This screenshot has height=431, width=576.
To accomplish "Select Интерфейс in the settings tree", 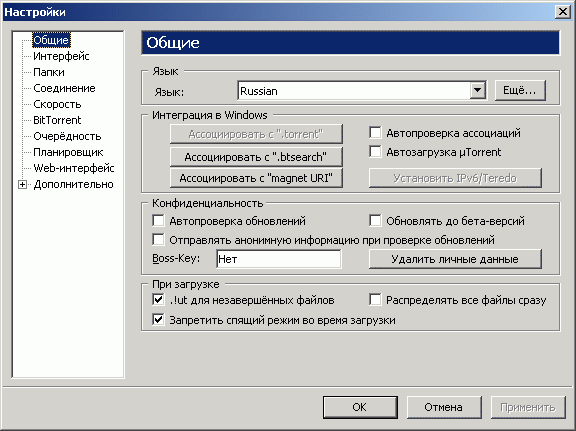I will coord(61,56).
